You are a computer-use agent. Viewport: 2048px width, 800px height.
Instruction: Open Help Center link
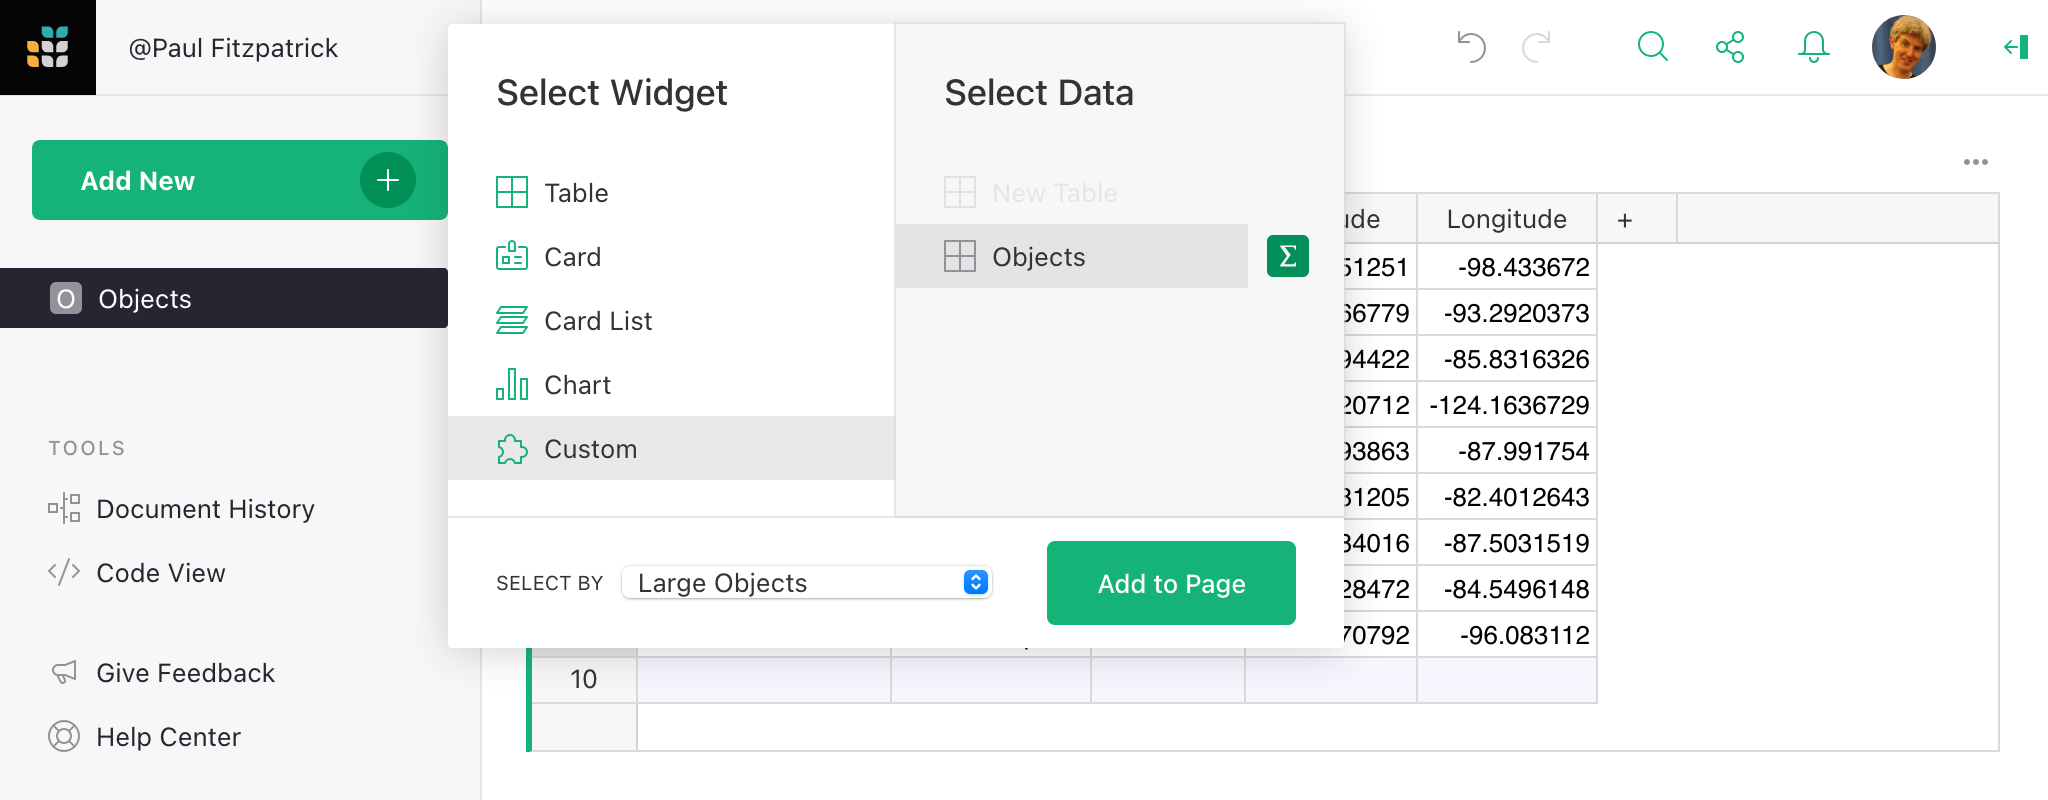pyautogui.click(x=168, y=736)
